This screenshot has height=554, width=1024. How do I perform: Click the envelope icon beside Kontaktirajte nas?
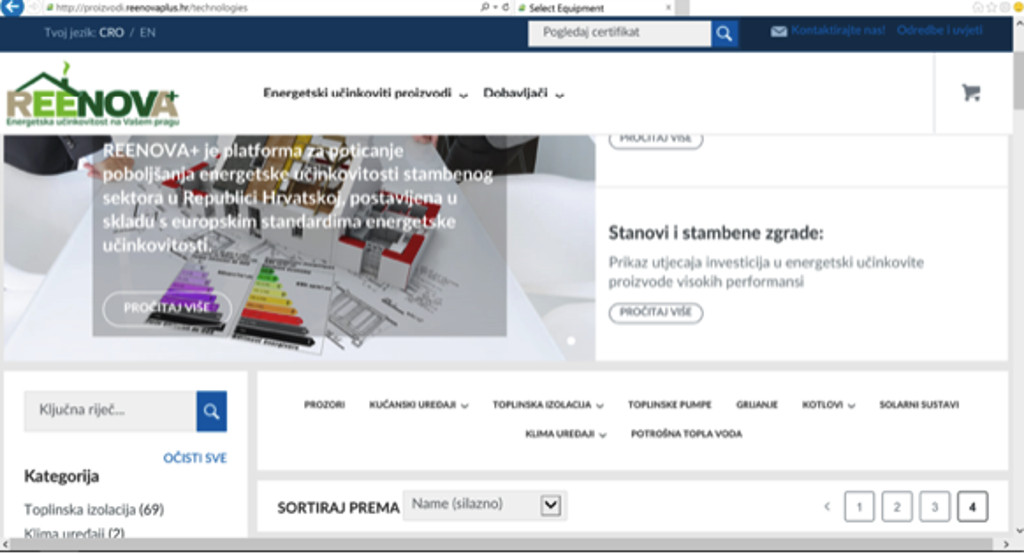click(x=778, y=32)
